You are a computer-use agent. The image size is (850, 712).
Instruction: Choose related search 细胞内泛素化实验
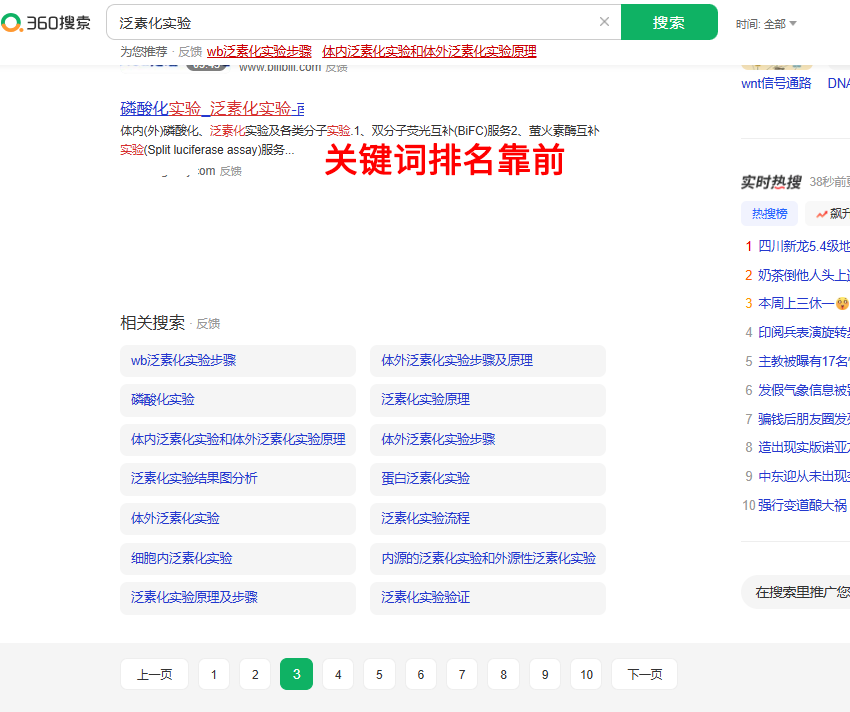(181, 558)
